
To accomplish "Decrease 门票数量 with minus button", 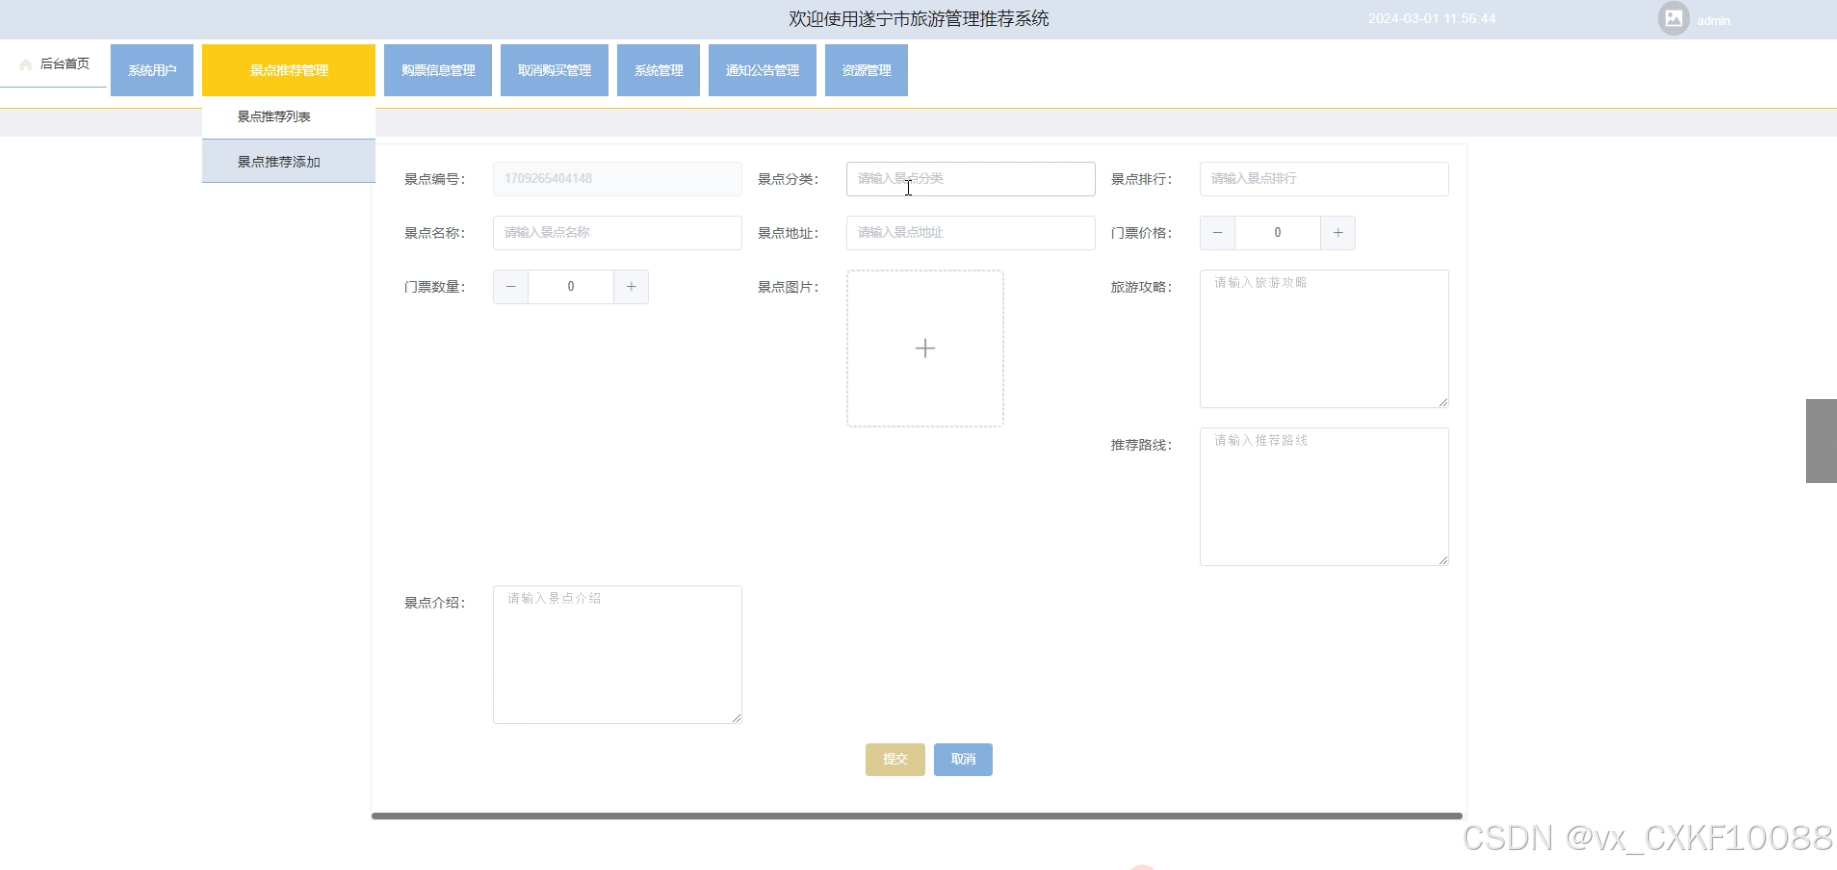I will pos(510,287).
